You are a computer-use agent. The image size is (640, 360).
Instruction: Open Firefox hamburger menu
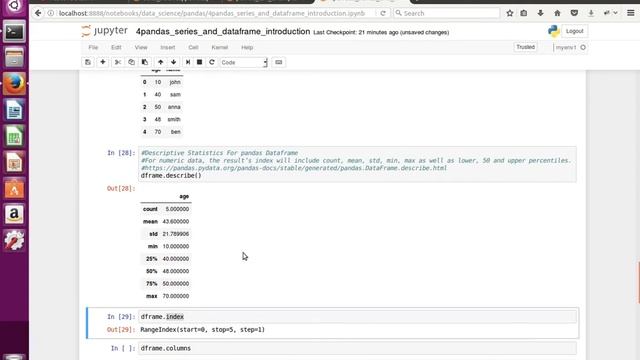click(631, 13)
